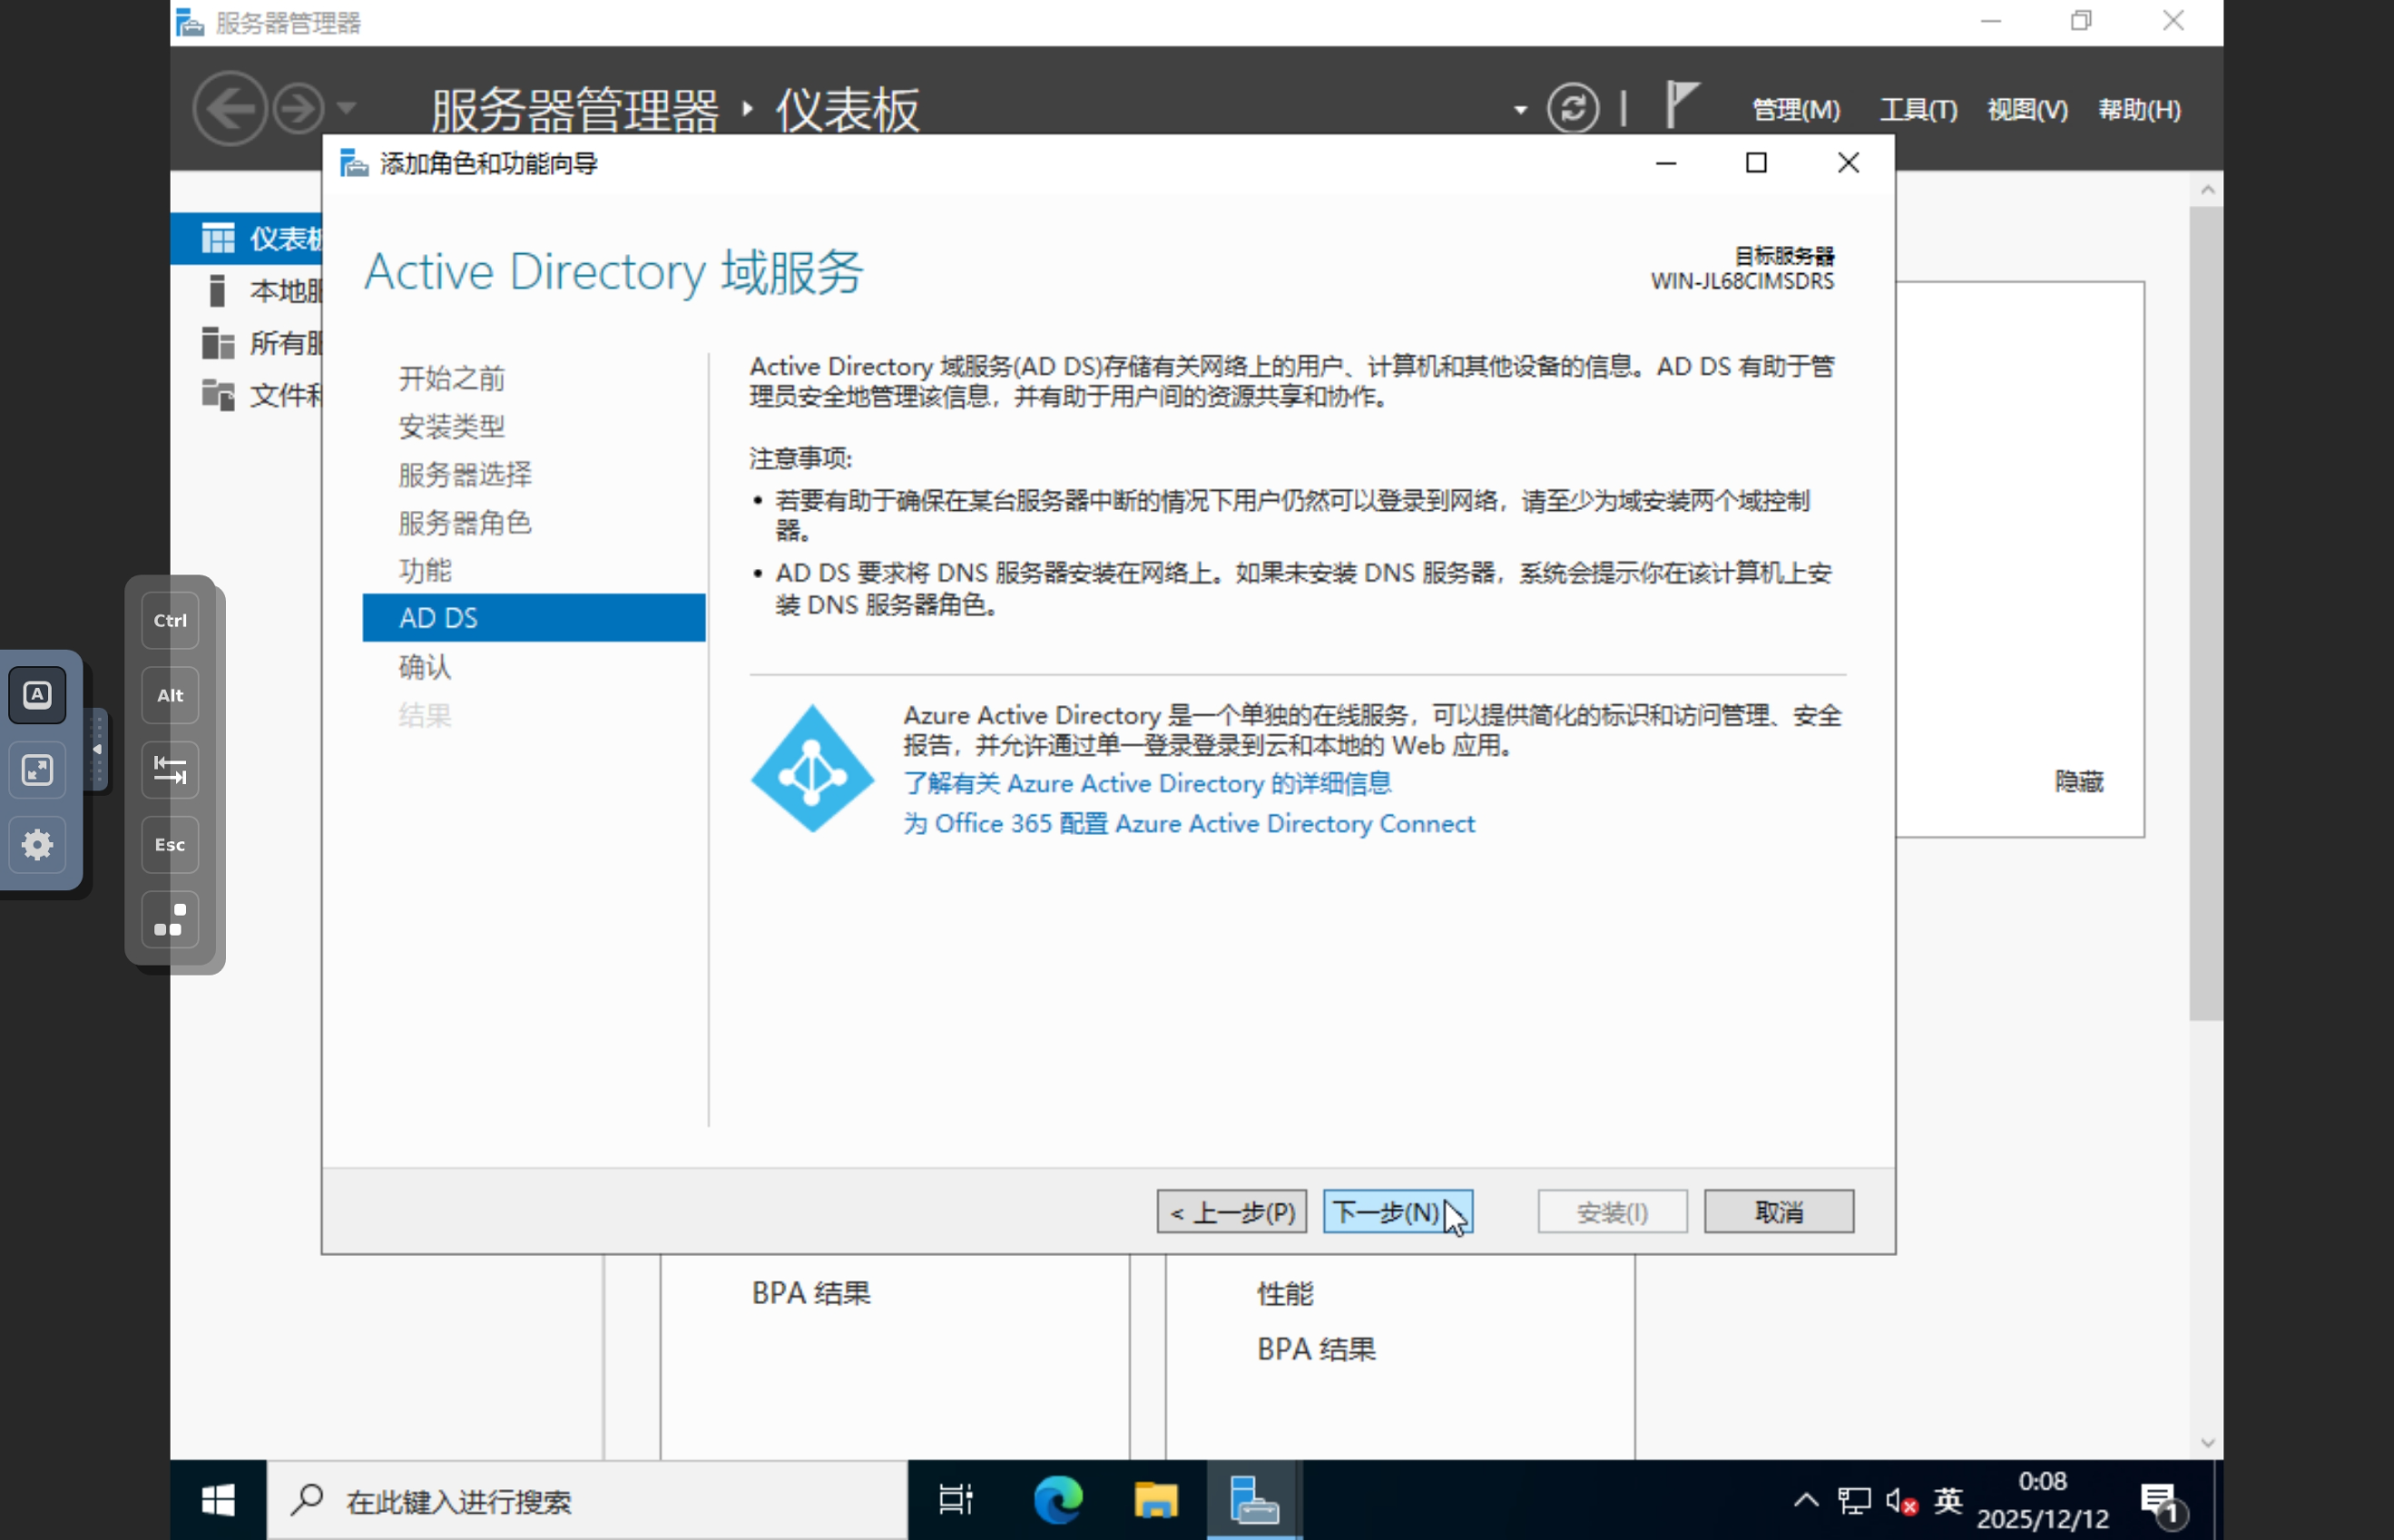The image size is (2394, 1540).
Task: Click the refresh icon in Server Manager header
Action: [x=1572, y=108]
